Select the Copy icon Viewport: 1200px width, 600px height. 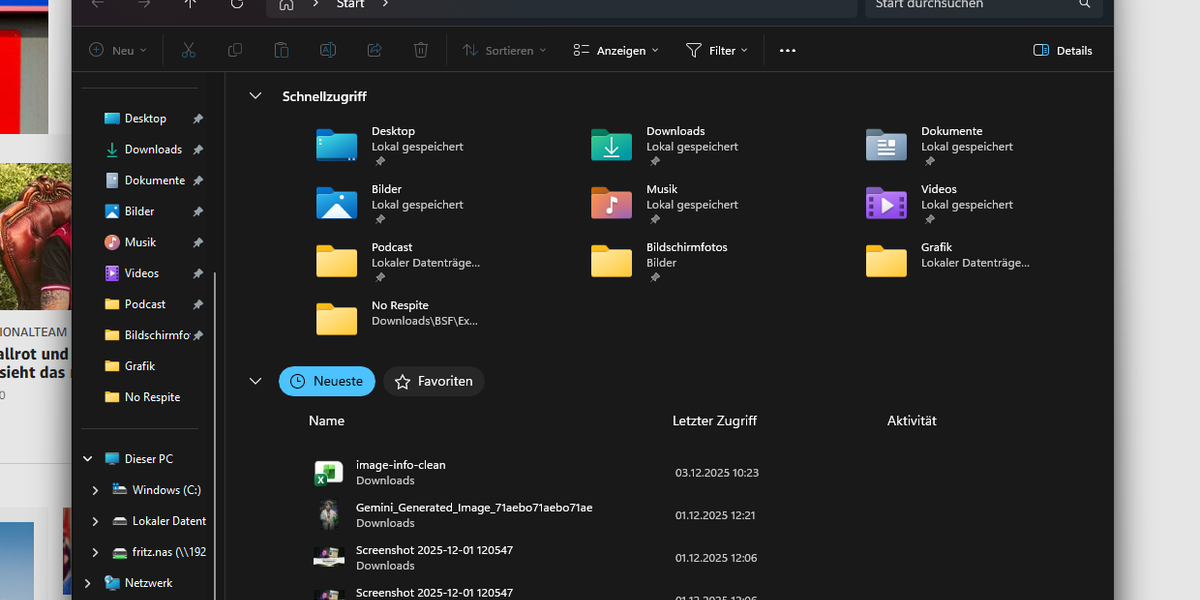coord(234,49)
